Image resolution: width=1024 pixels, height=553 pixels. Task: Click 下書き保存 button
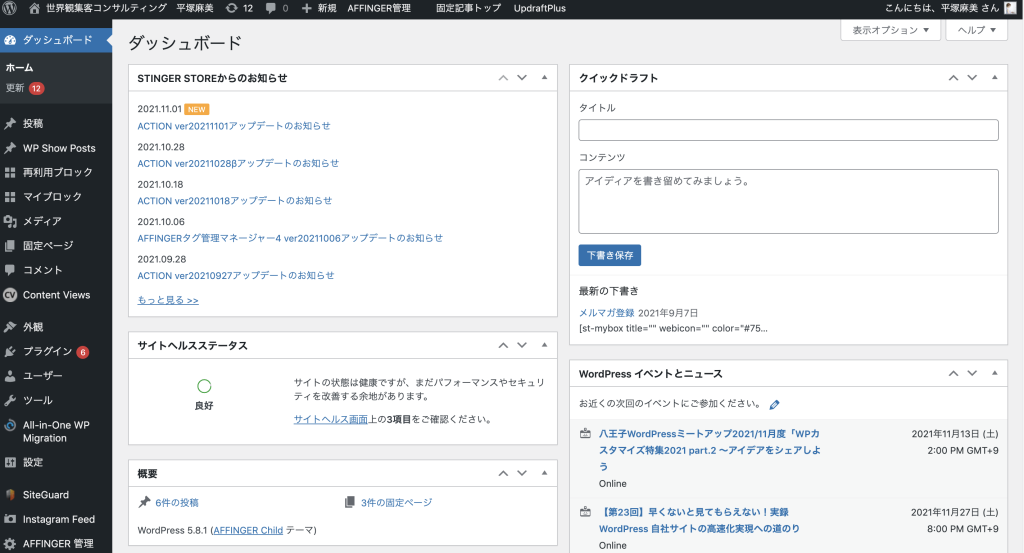[609, 255]
